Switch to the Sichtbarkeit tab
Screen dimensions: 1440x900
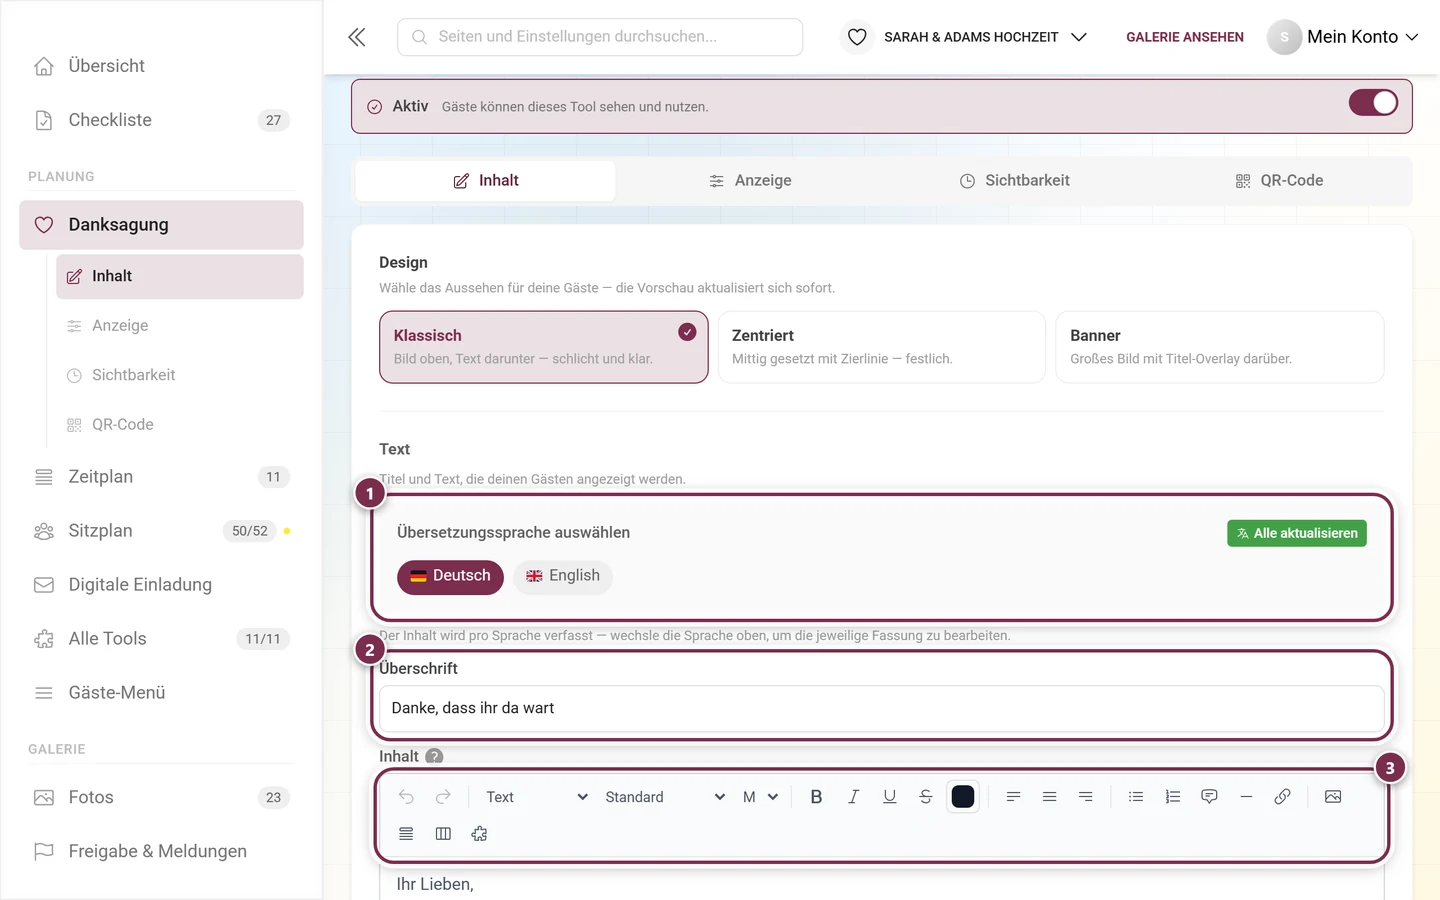click(1015, 181)
